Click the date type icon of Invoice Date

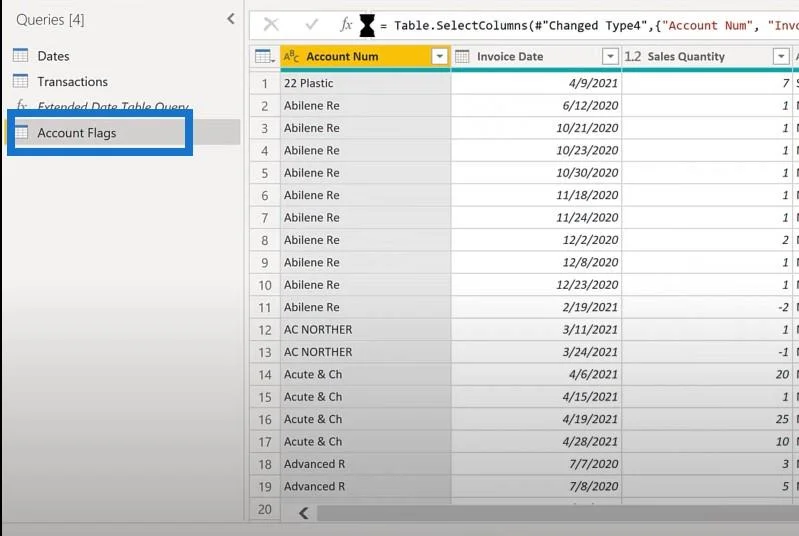[462, 57]
